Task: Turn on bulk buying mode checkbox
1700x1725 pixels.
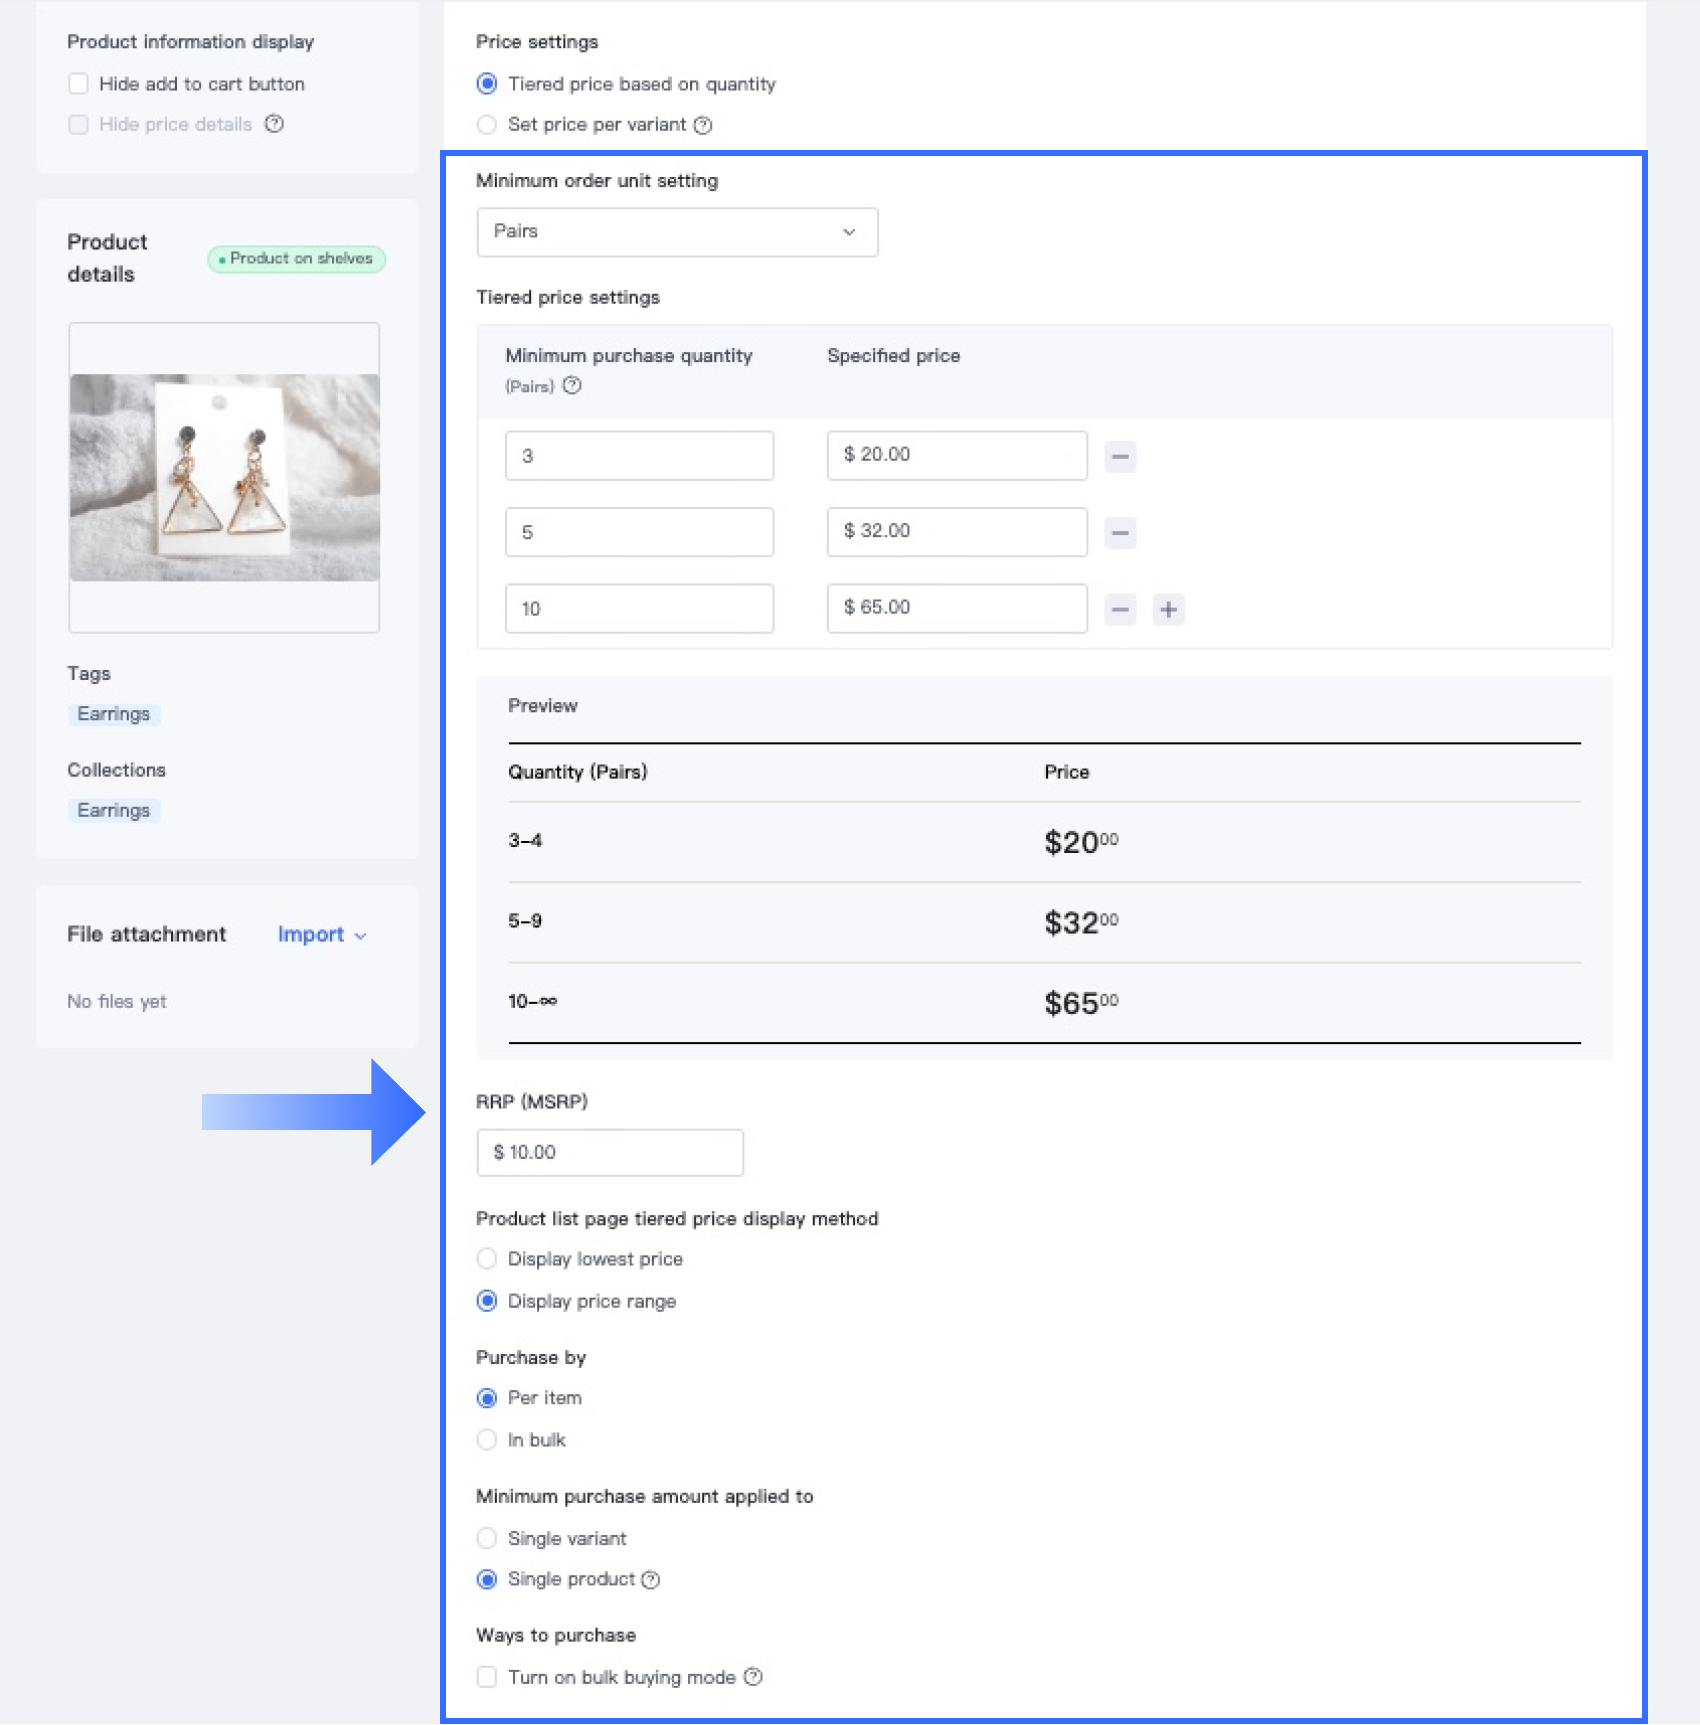Action: (x=487, y=1677)
